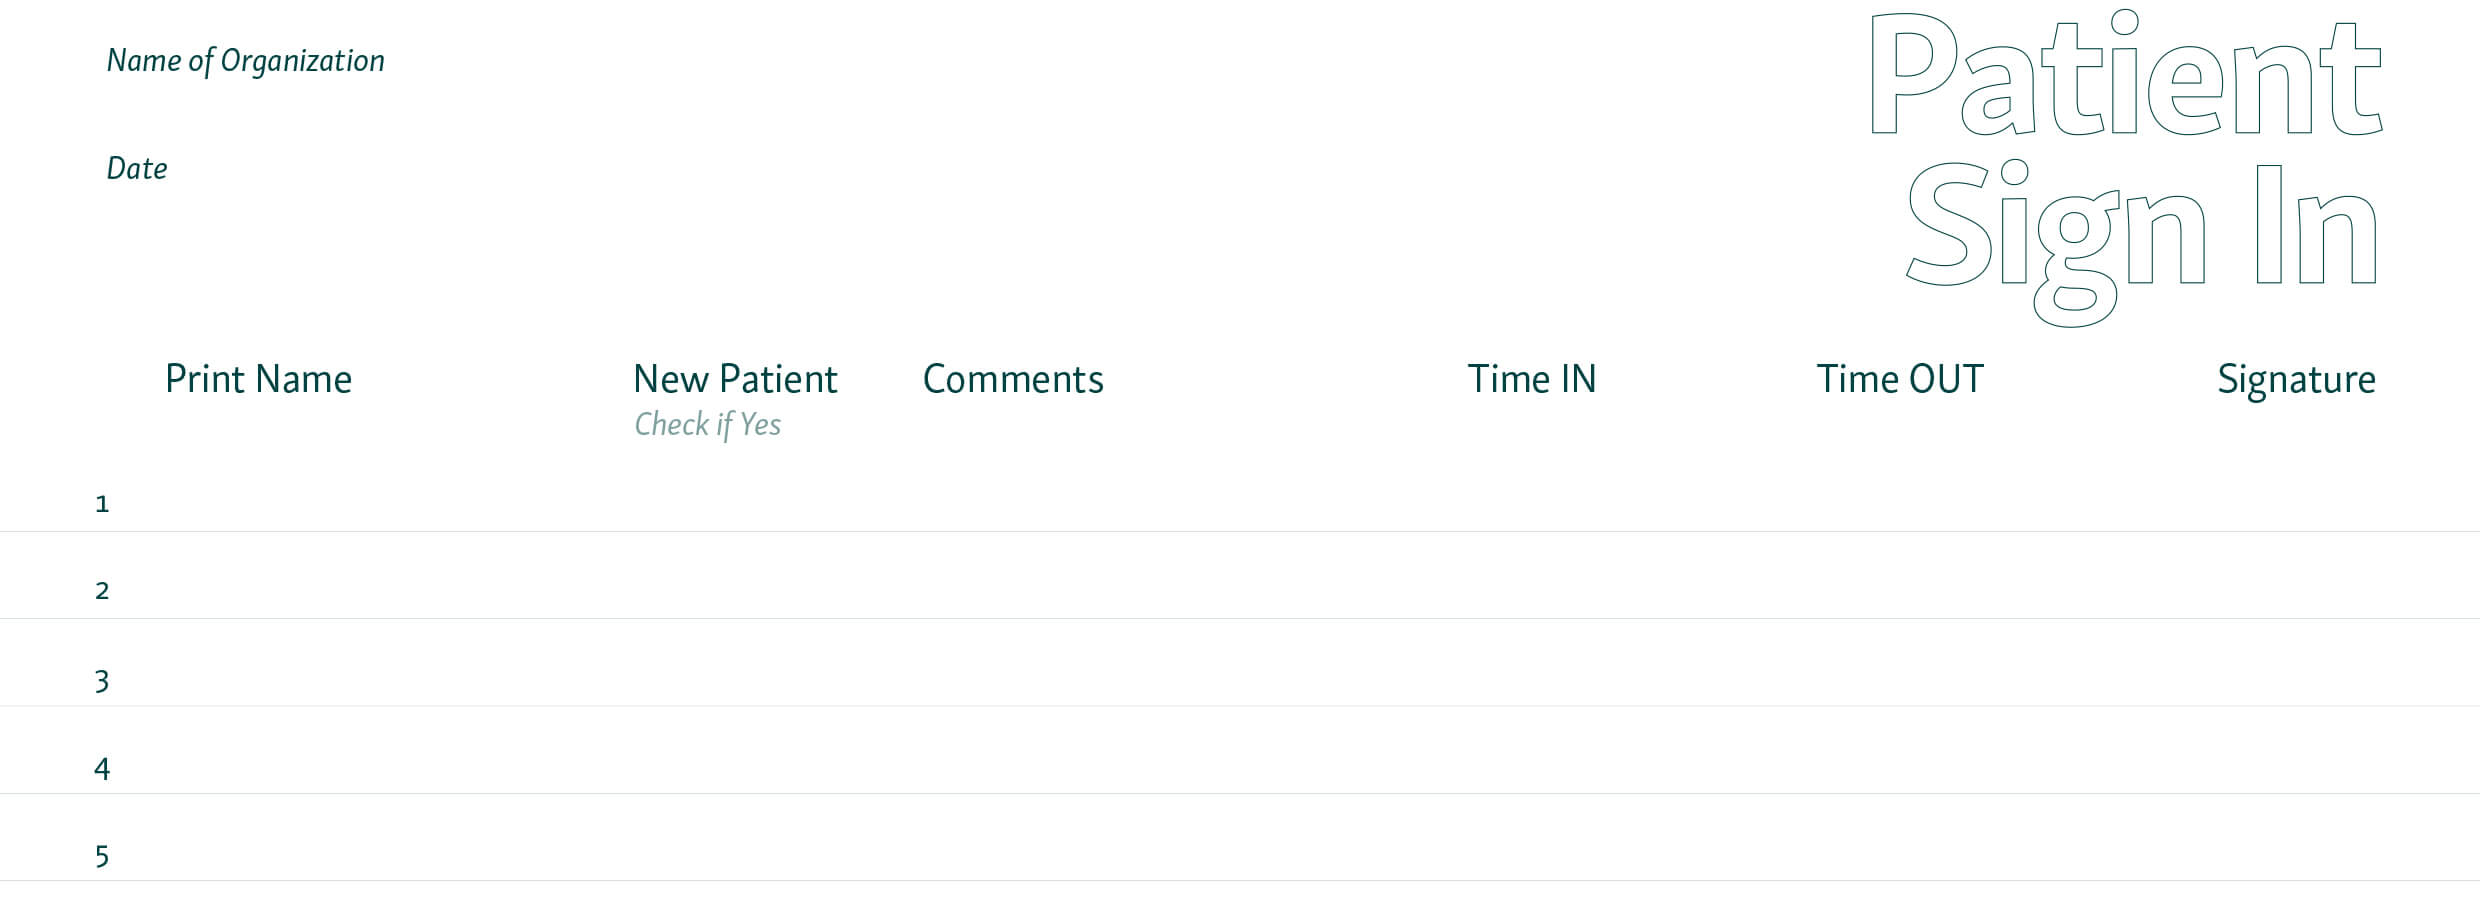Click the Time IN column header
Viewport: 2480px width, 904px height.
[1531, 379]
